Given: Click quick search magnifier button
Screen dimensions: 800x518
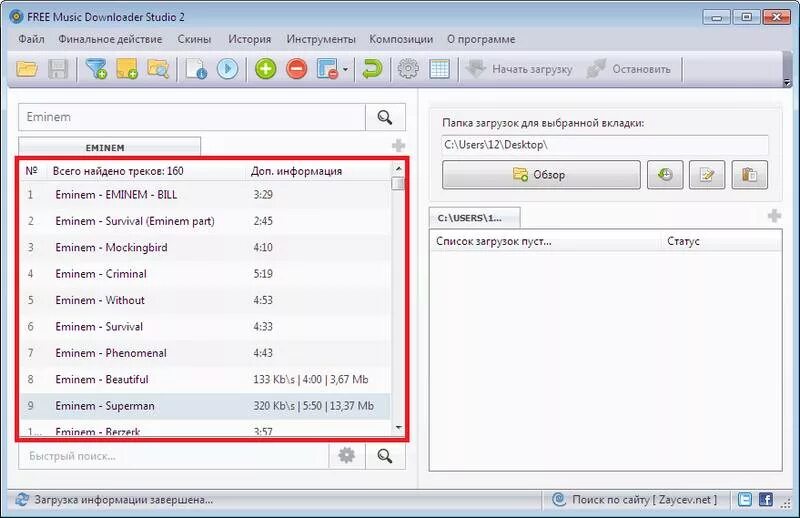Looking at the screenshot, I should pyautogui.click(x=385, y=456).
